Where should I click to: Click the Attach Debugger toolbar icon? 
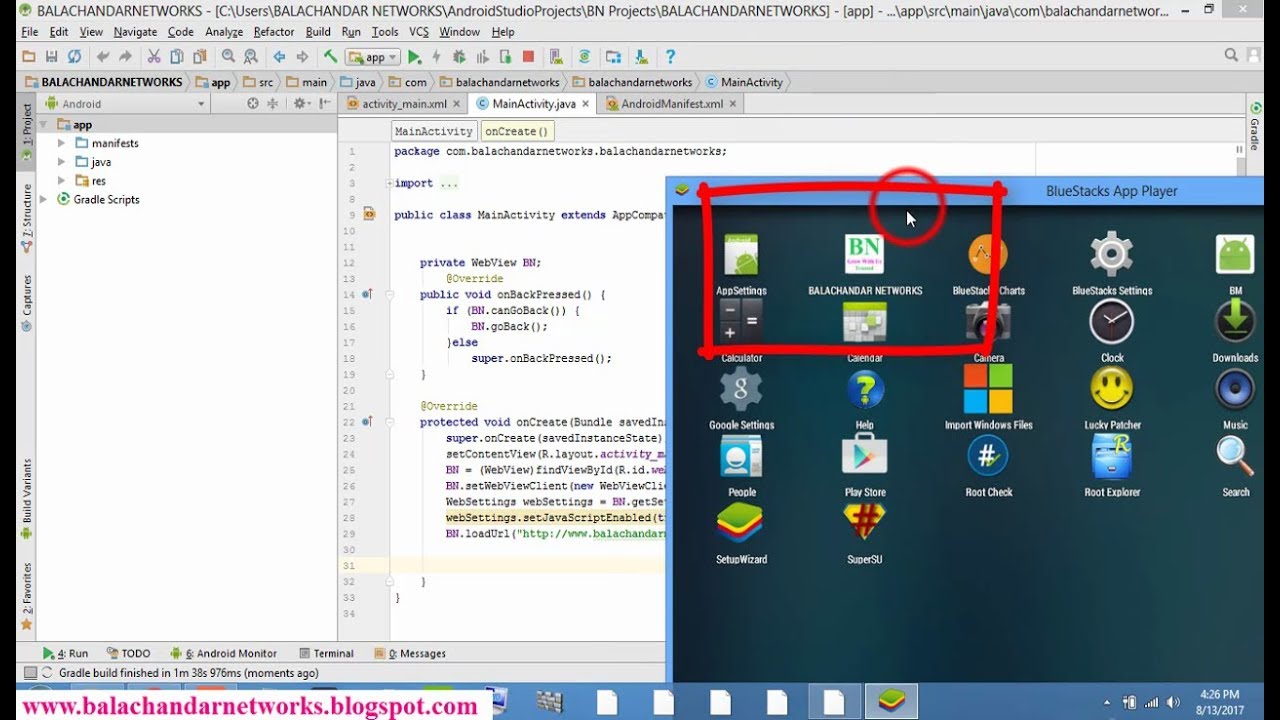pos(506,57)
